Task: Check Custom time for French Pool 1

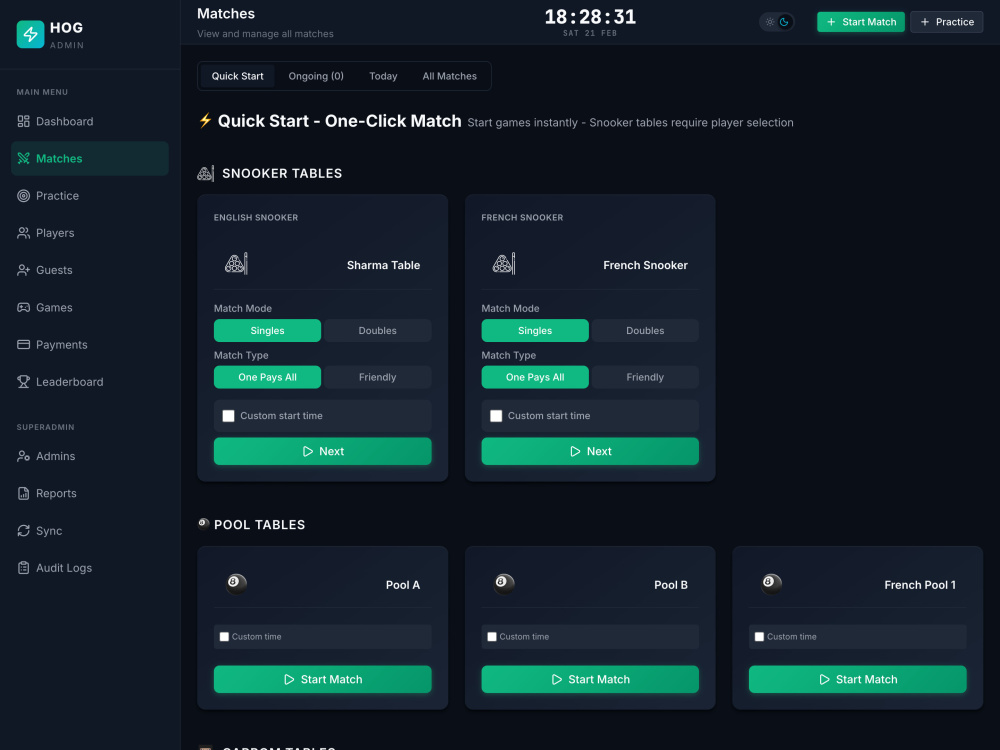Action: 759,636
